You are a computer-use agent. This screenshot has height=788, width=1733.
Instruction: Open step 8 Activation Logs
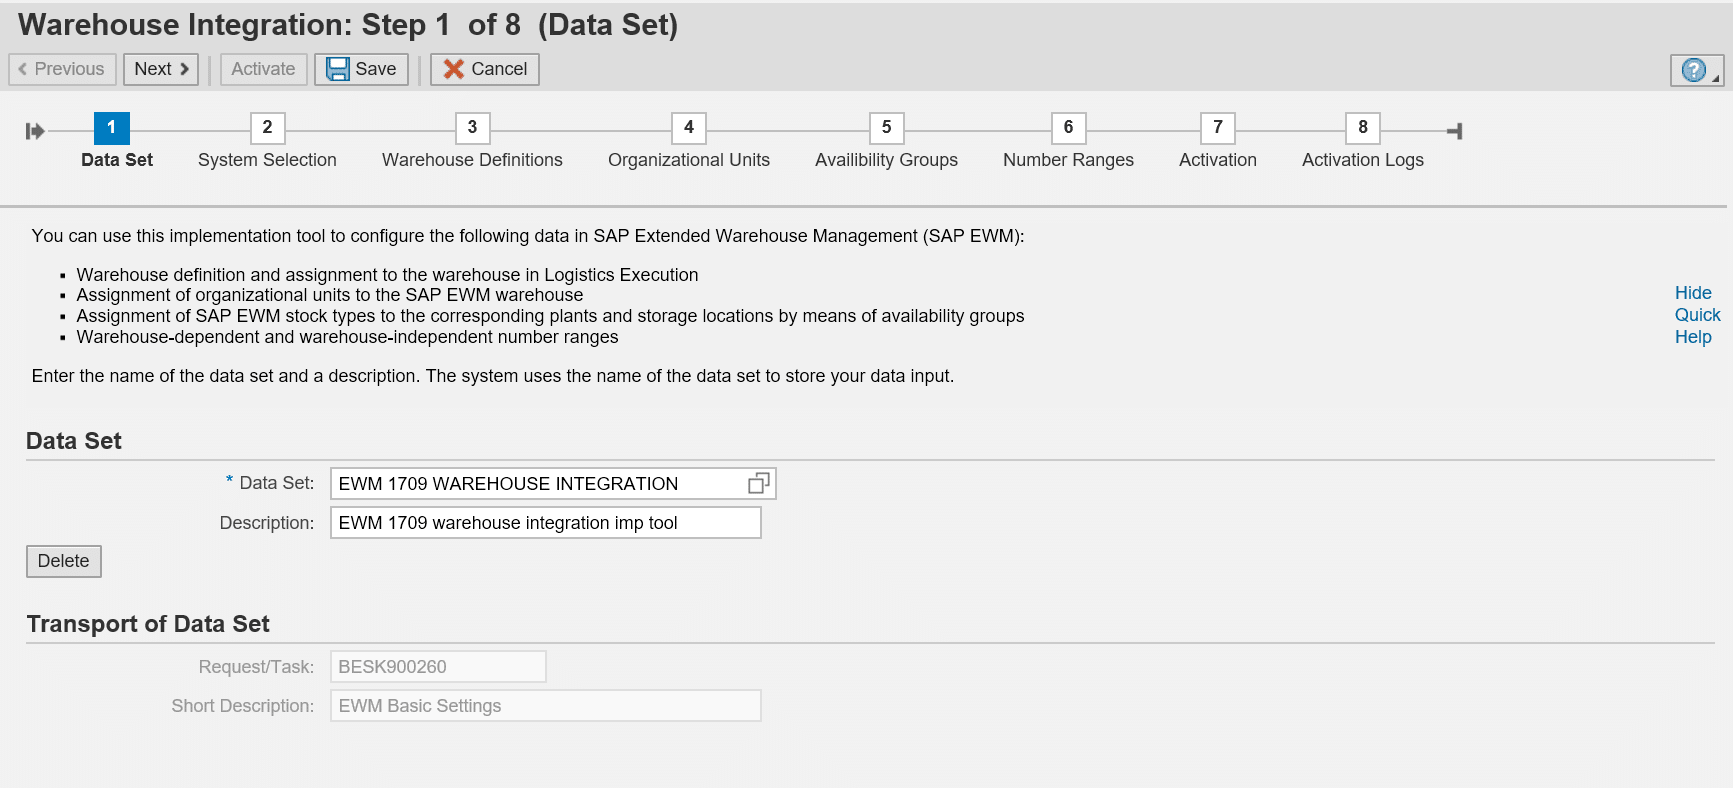pos(1362,128)
